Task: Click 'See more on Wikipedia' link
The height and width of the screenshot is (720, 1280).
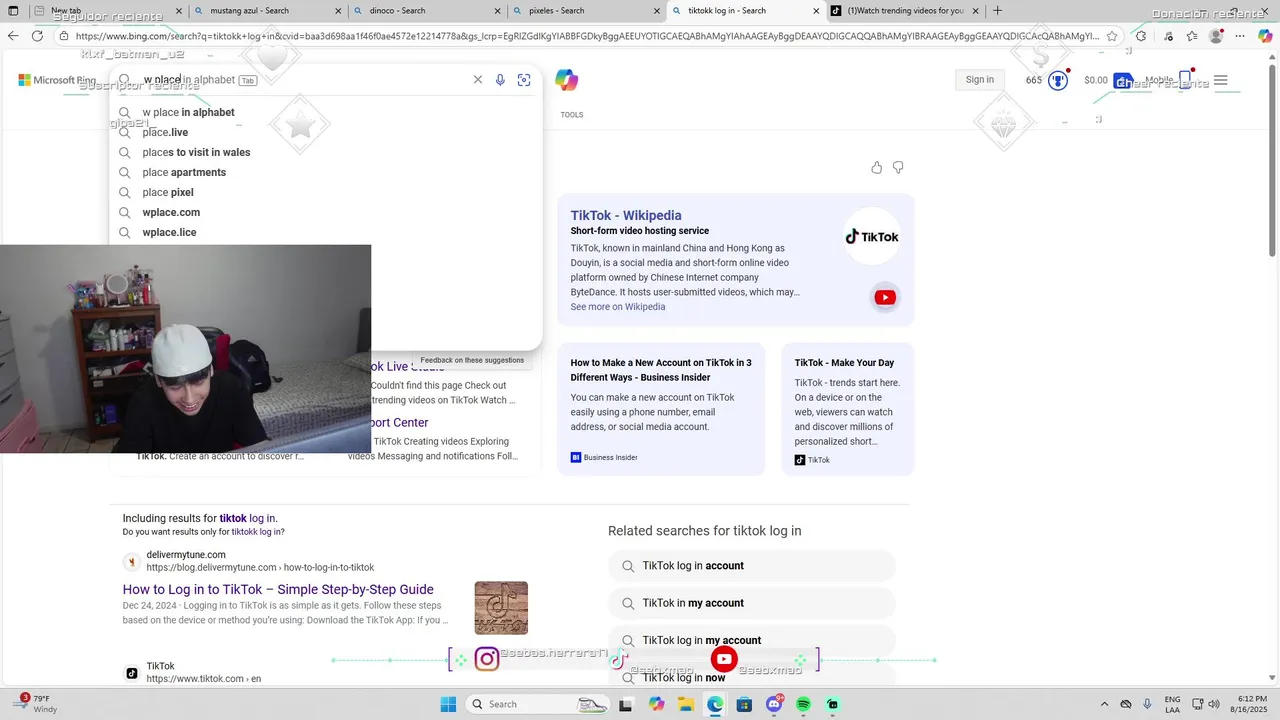Action: click(618, 307)
